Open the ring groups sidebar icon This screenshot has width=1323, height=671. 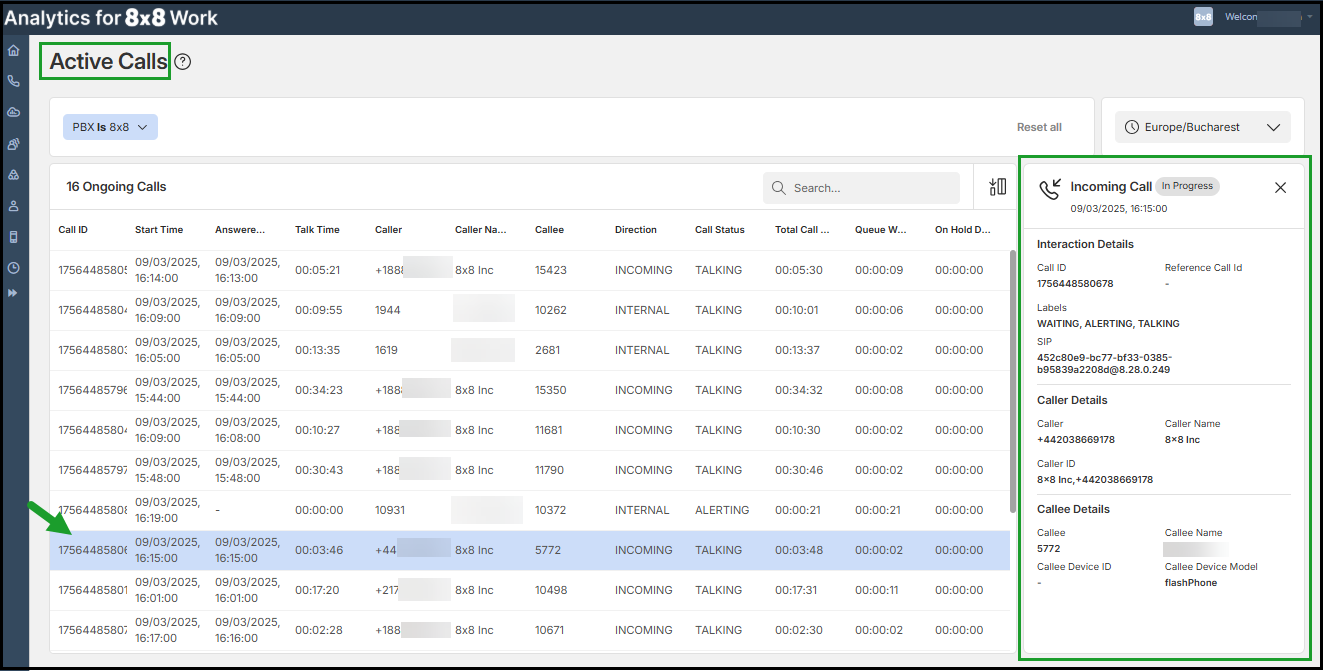14,175
